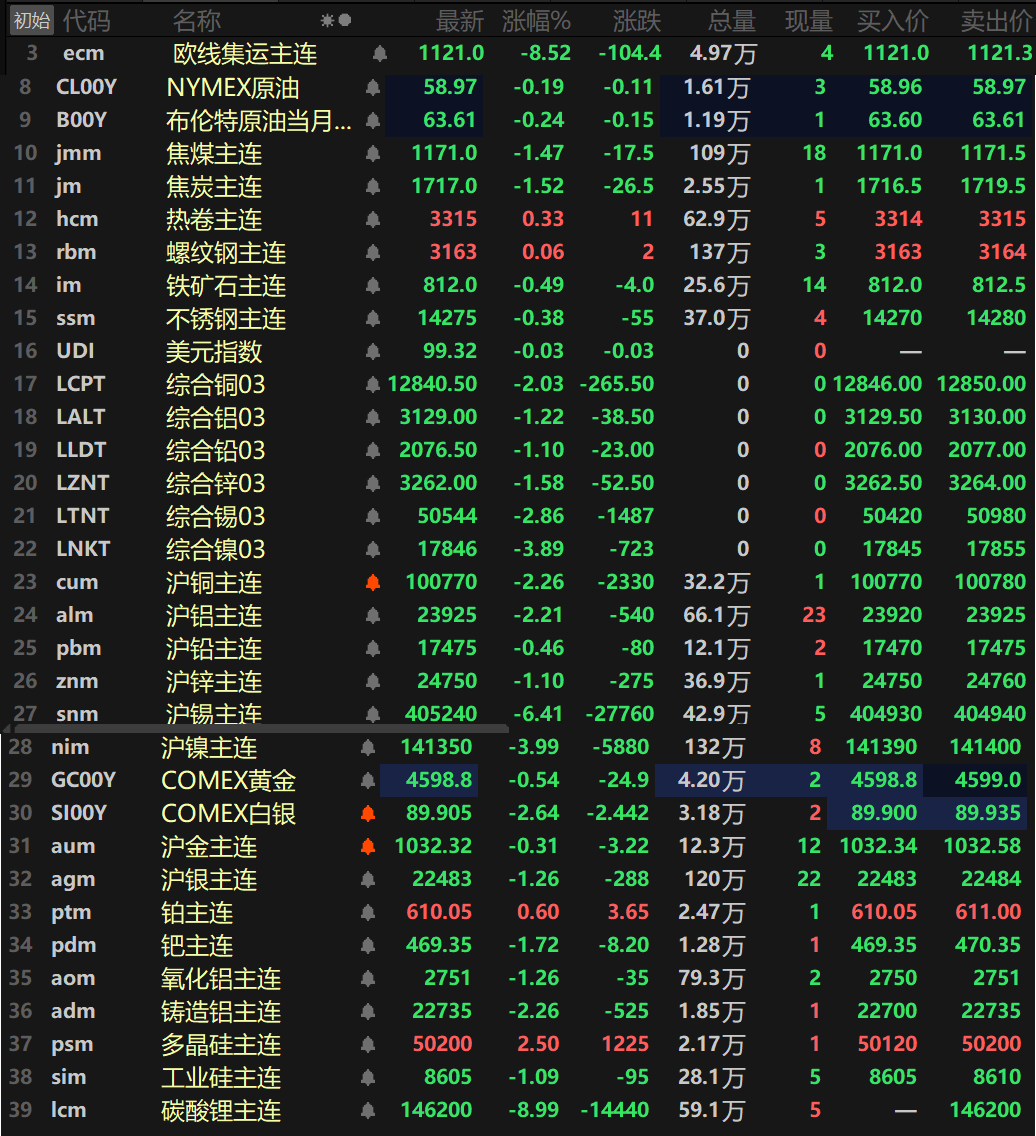The image size is (1036, 1136).
Task: Toggle the orange alert bell for 沪铜主连
Action: point(373,583)
